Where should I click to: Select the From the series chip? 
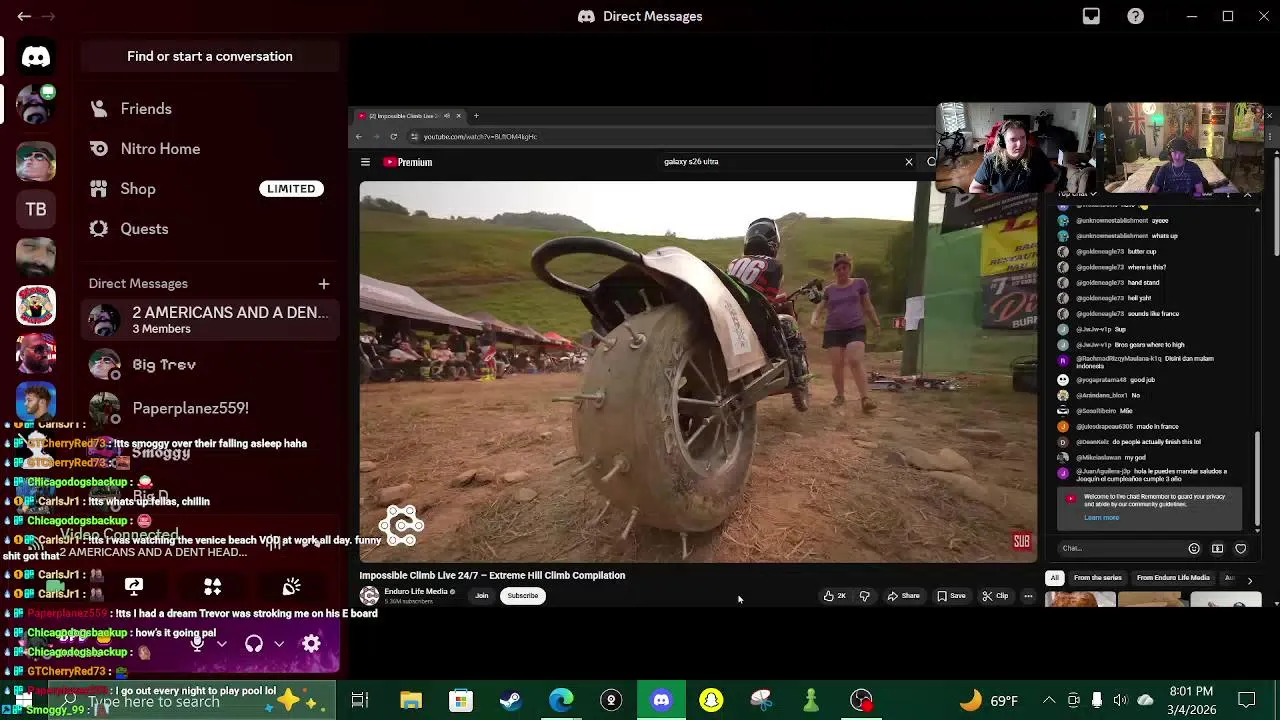1097,578
